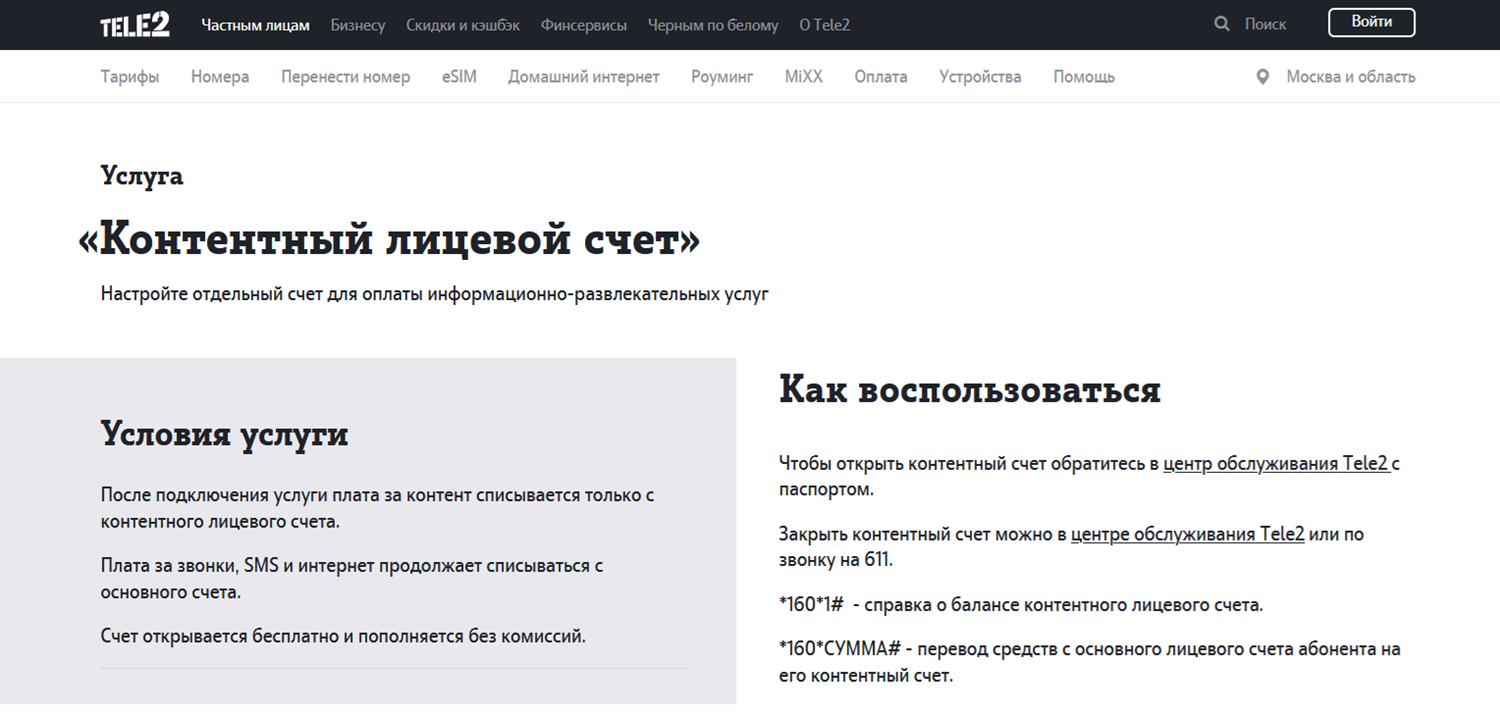
Task: Click the Условия услуги heading
Action: point(225,434)
